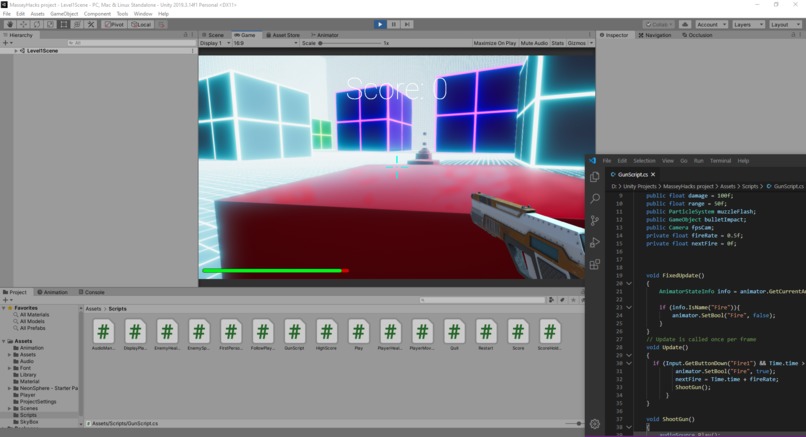The height and width of the screenshot is (437, 806).
Task: Toggle Mute Audio in Game view
Action: tap(534, 43)
